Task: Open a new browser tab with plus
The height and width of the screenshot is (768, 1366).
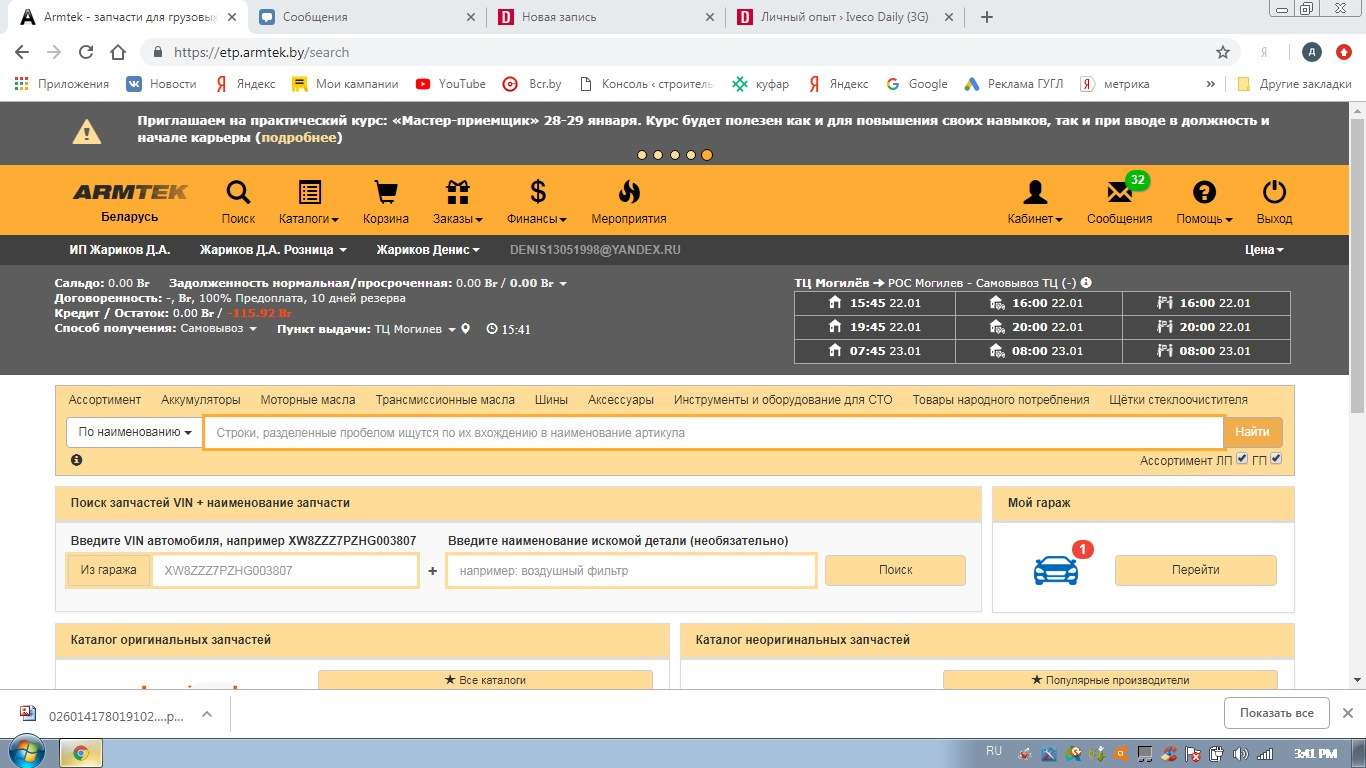Action: point(987,17)
